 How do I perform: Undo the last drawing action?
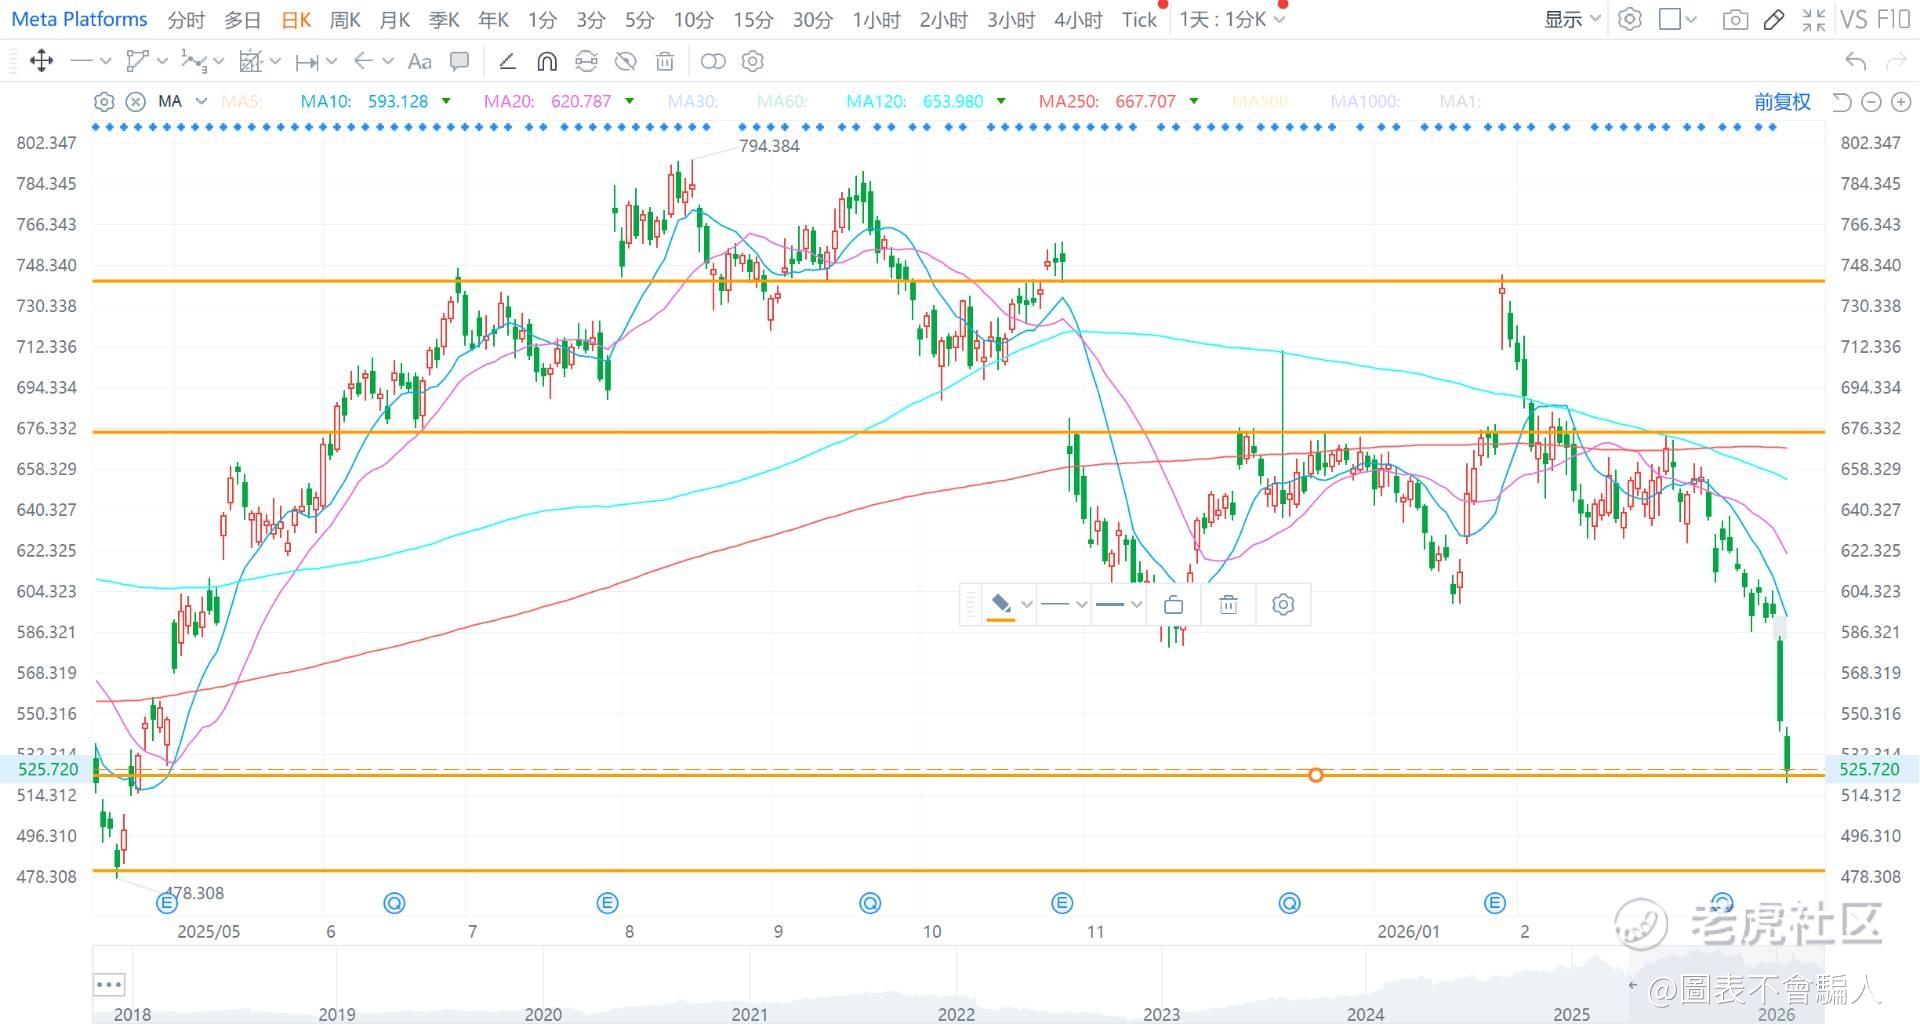point(1855,61)
